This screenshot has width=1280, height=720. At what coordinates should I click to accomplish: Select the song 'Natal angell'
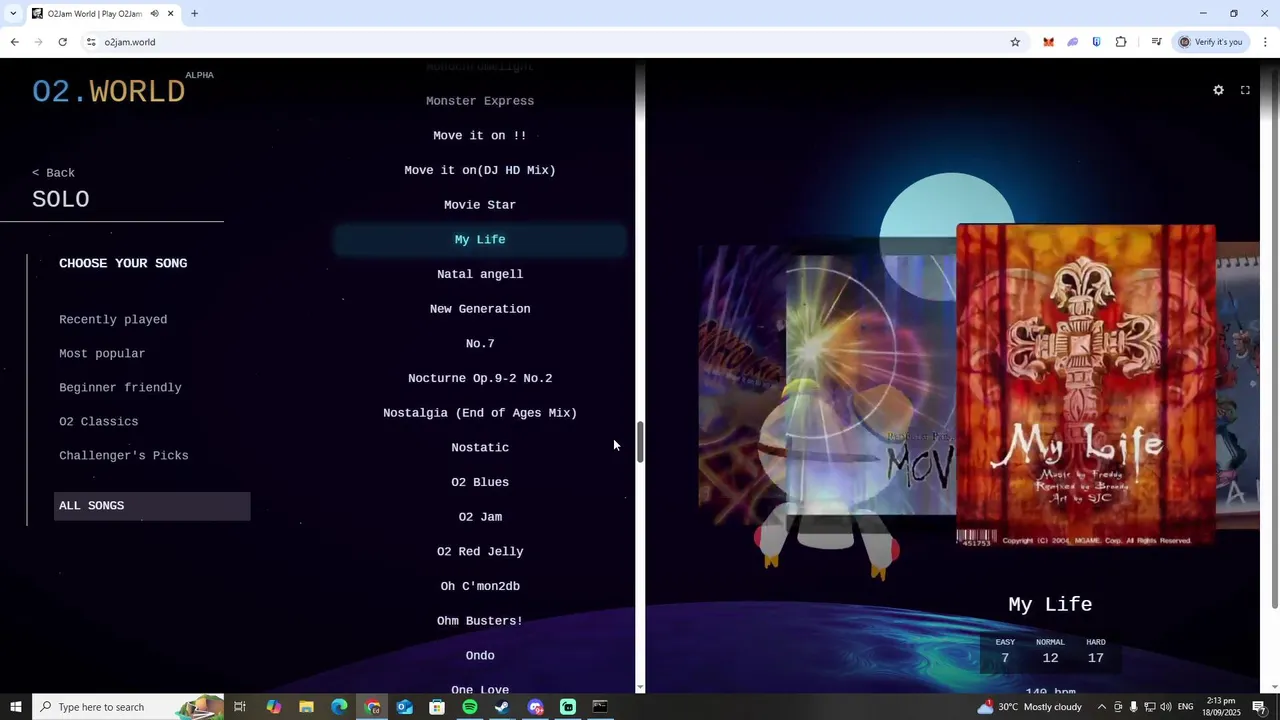[480, 274]
